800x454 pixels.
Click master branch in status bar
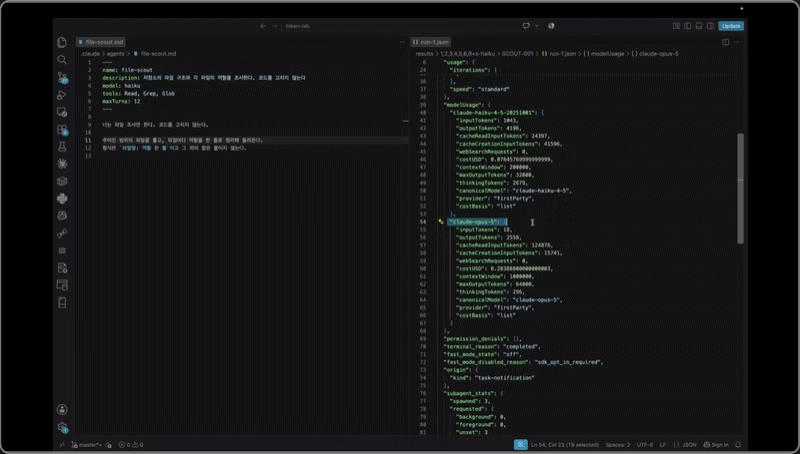click(x=86, y=445)
